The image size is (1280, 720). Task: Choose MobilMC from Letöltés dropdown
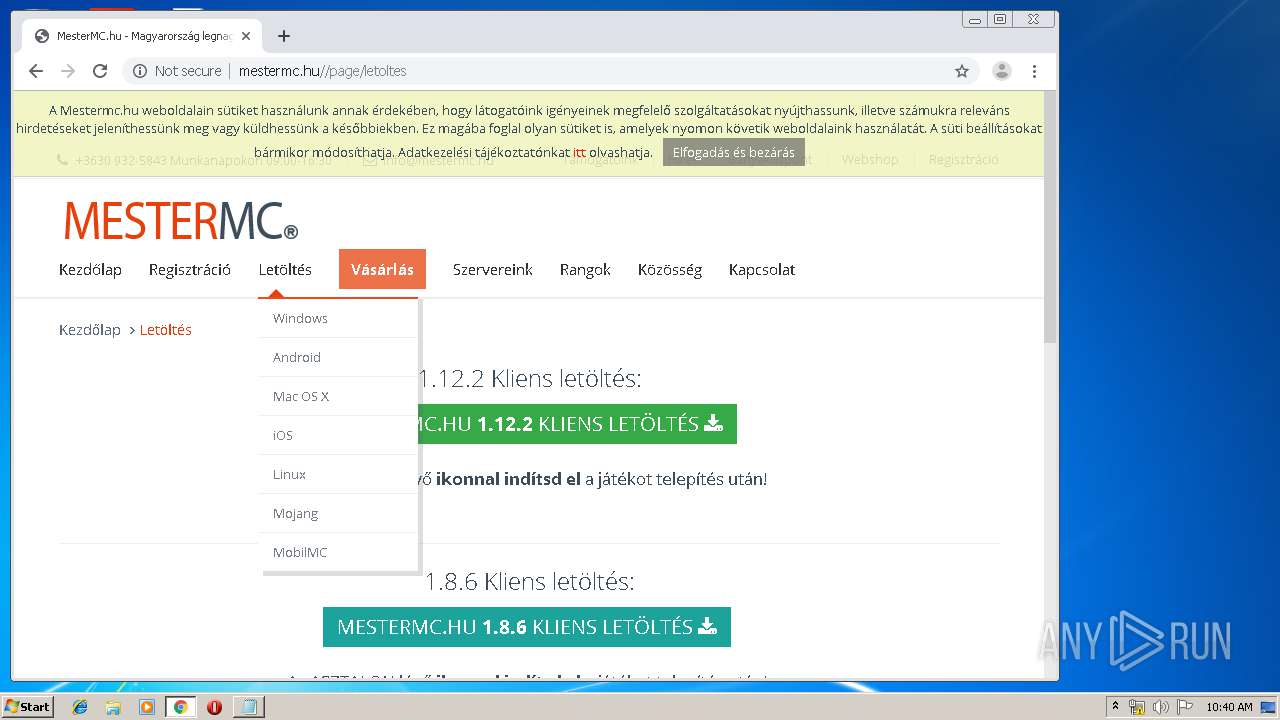340,552
